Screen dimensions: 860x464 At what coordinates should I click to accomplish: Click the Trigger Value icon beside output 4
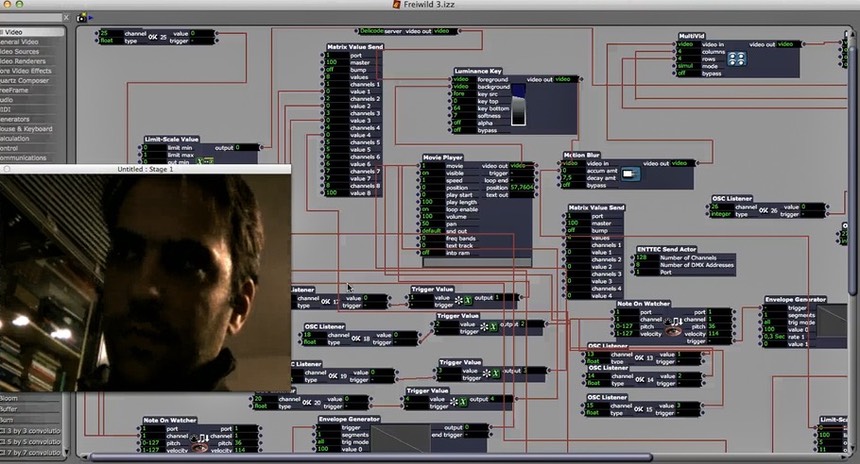[462, 400]
